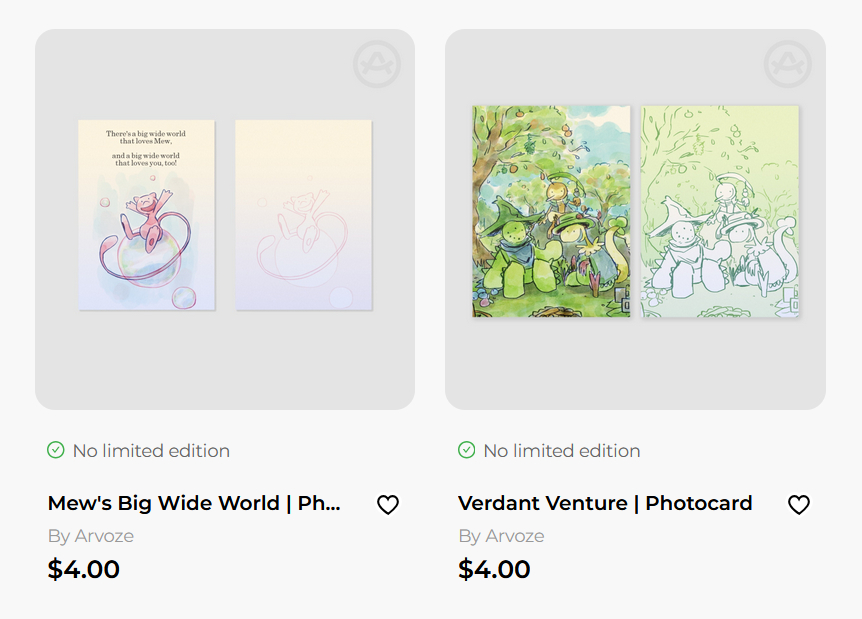Viewport: 862px width, 619px height.
Task: Click the $4.00 price of Mew's photocard
Action: [84, 570]
